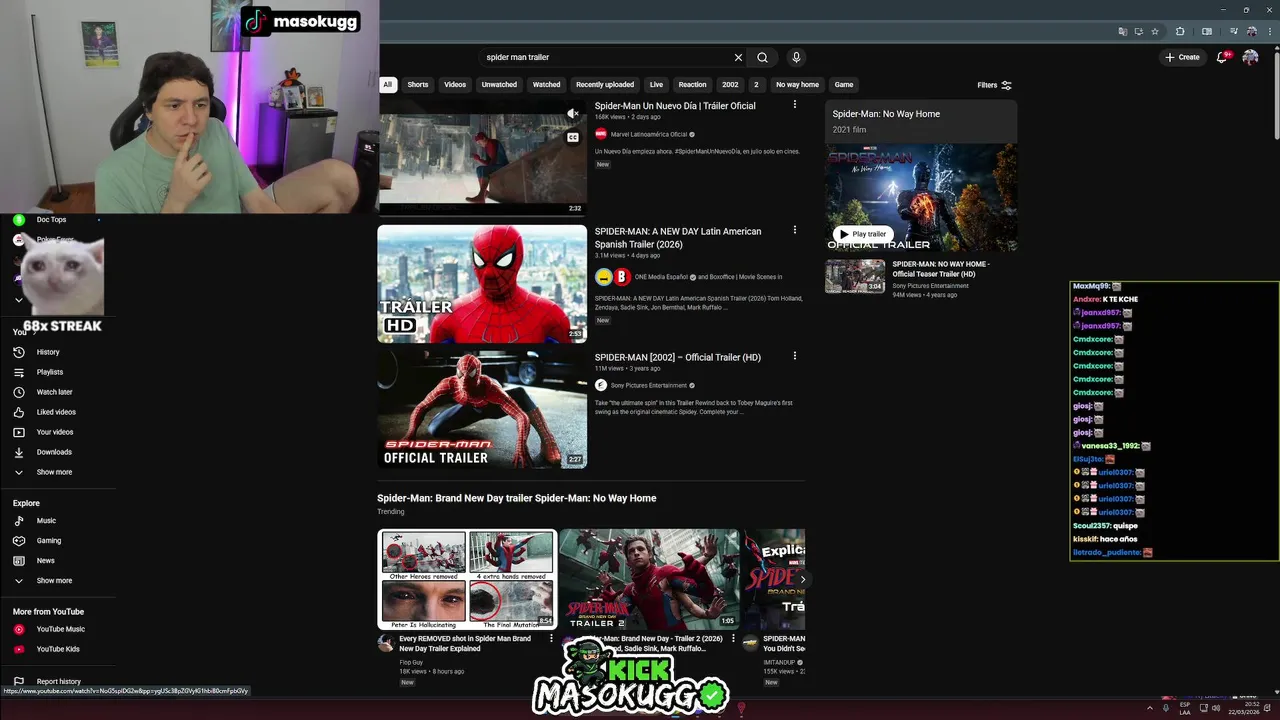This screenshot has width=1280, height=720.
Task: Unmute the preview on first video thumbnail
Action: (x=573, y=114)
